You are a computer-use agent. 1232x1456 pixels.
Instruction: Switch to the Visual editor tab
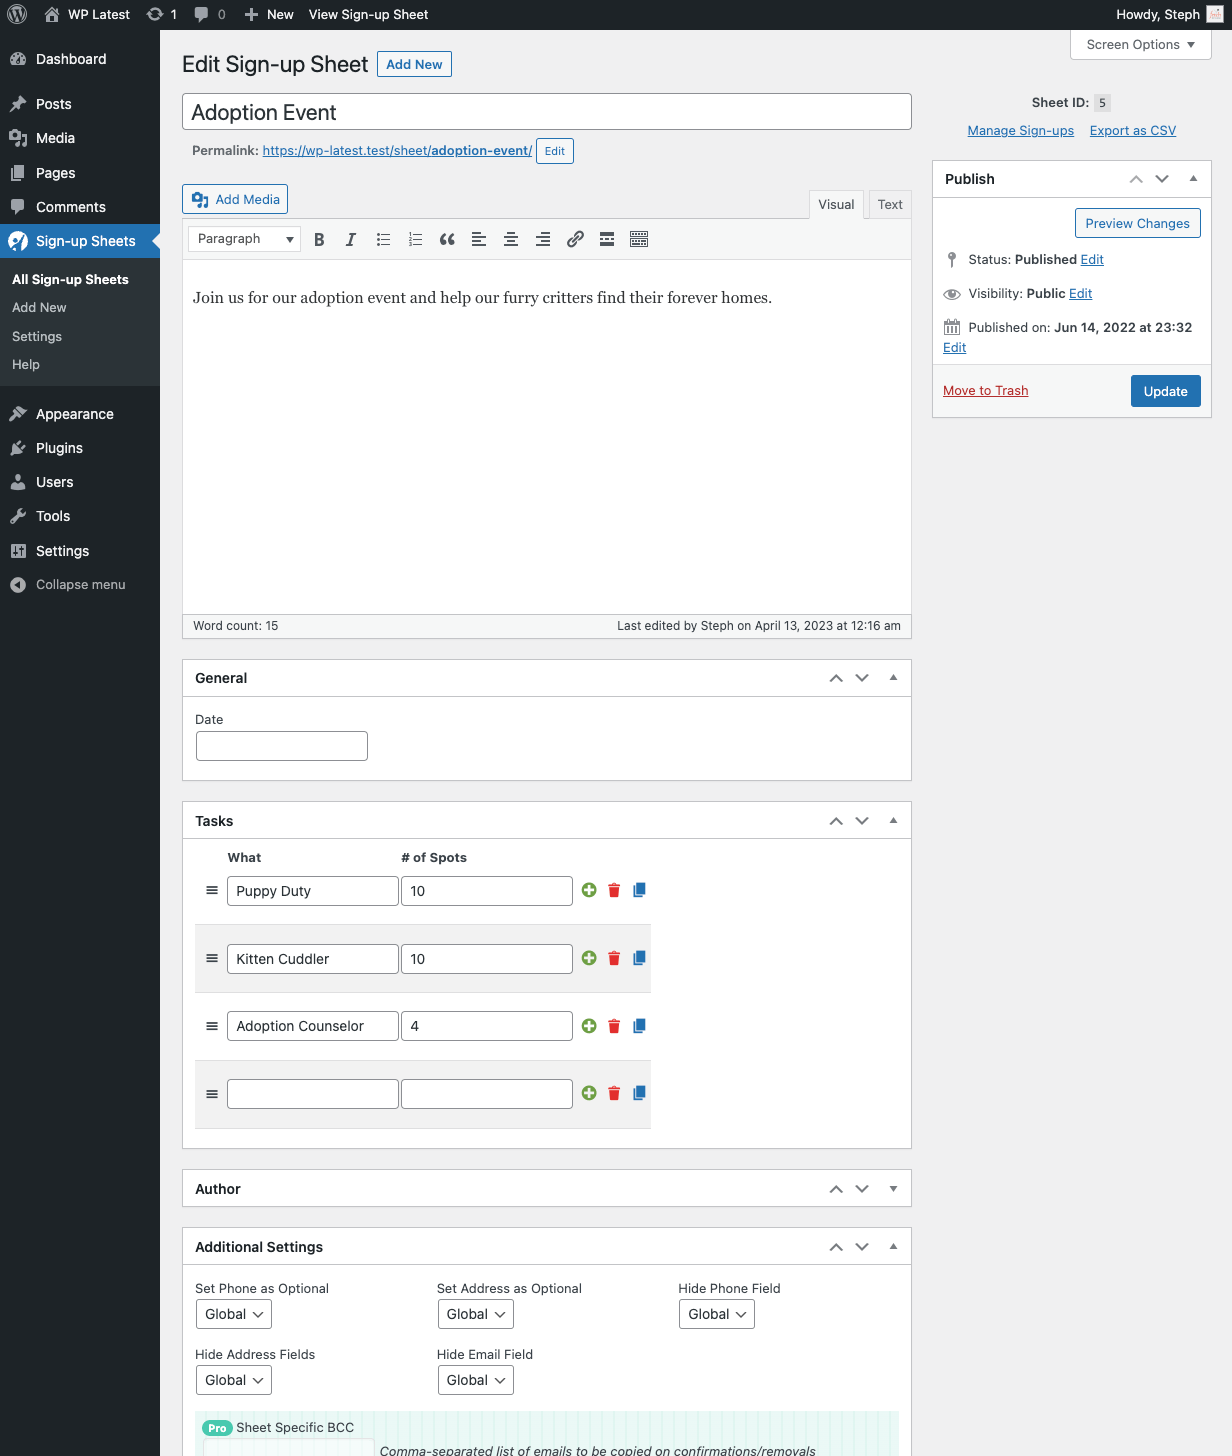coord(836,204)
